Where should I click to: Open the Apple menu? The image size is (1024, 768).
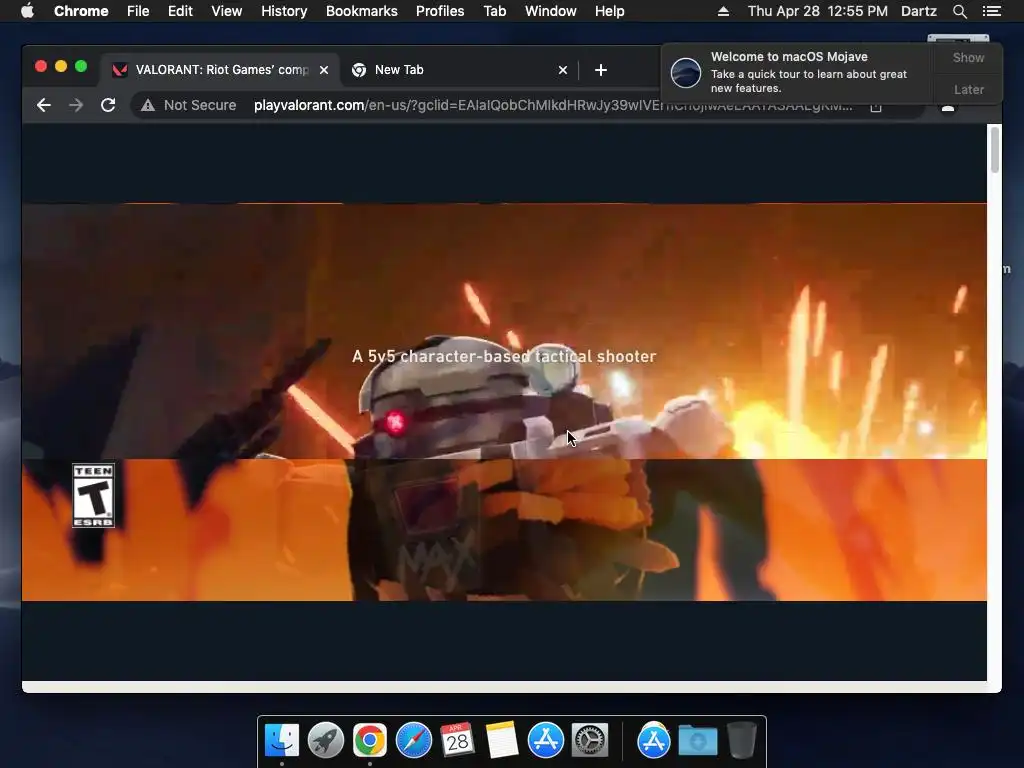click(x=27, y=11)
